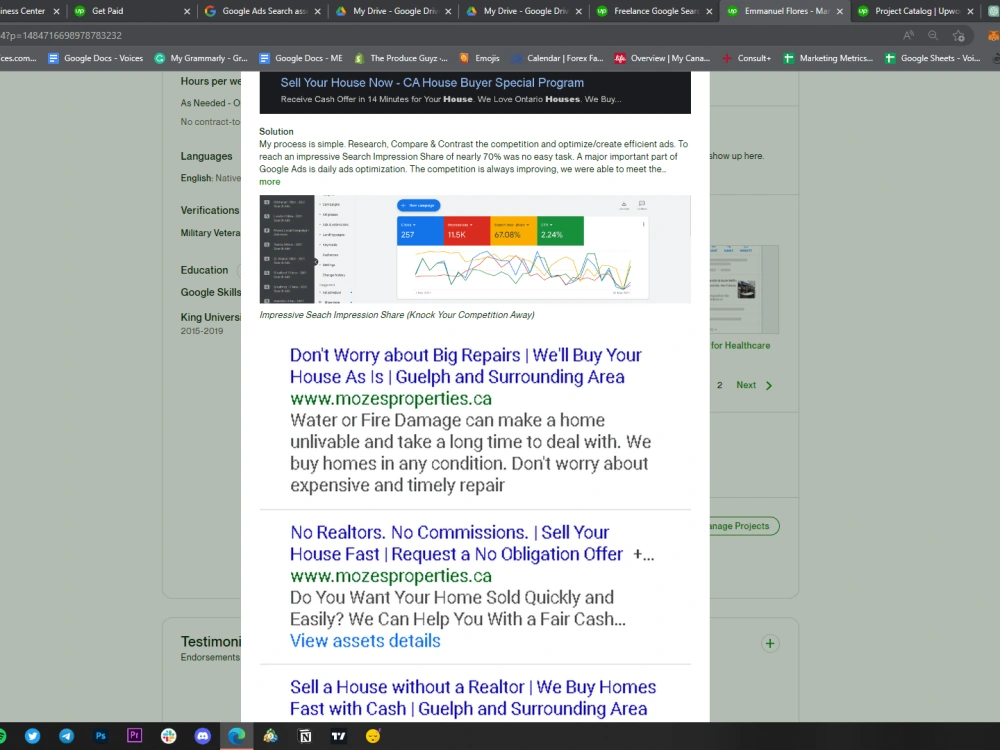Click the sleeping emoji taskbar icon
This screenshot has height=750, width=1000.
(373, 736)
